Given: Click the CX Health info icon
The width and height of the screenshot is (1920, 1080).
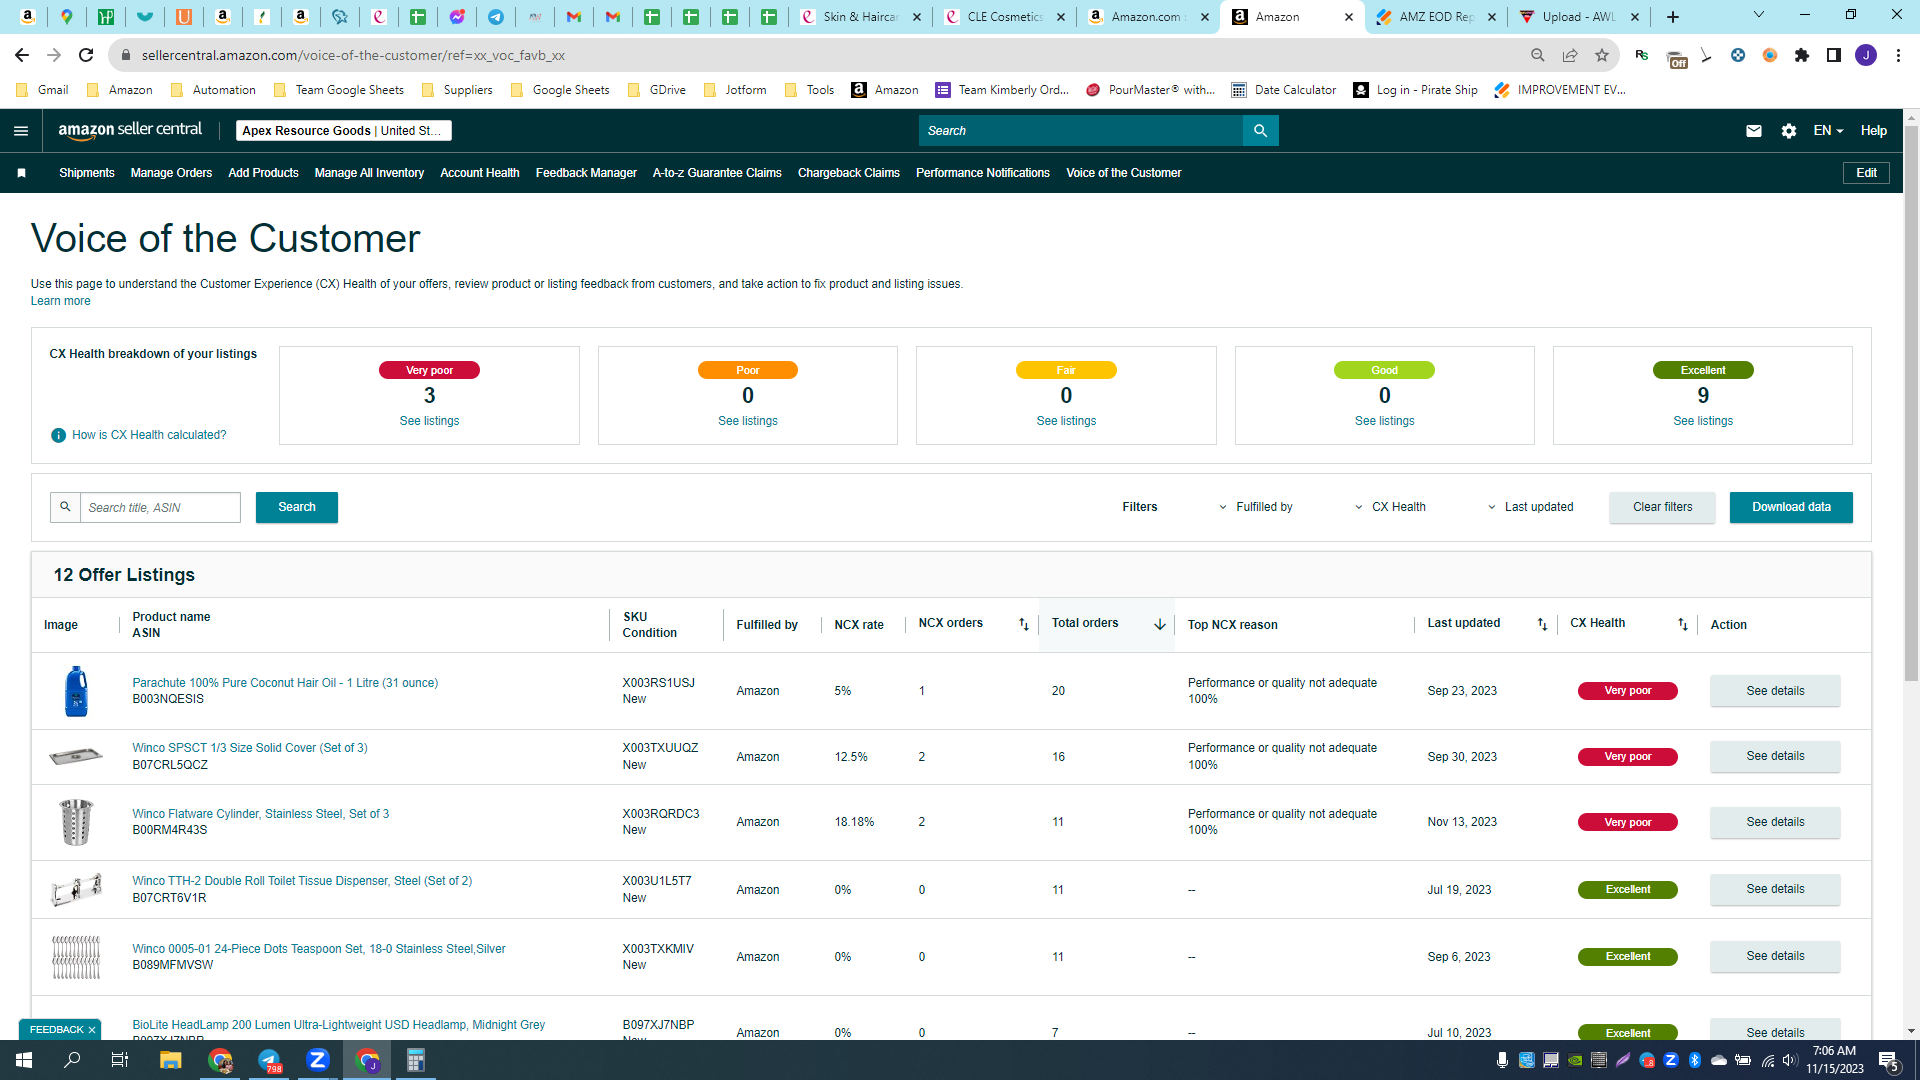Looking at the screenshot, I should tap(58, 435).
